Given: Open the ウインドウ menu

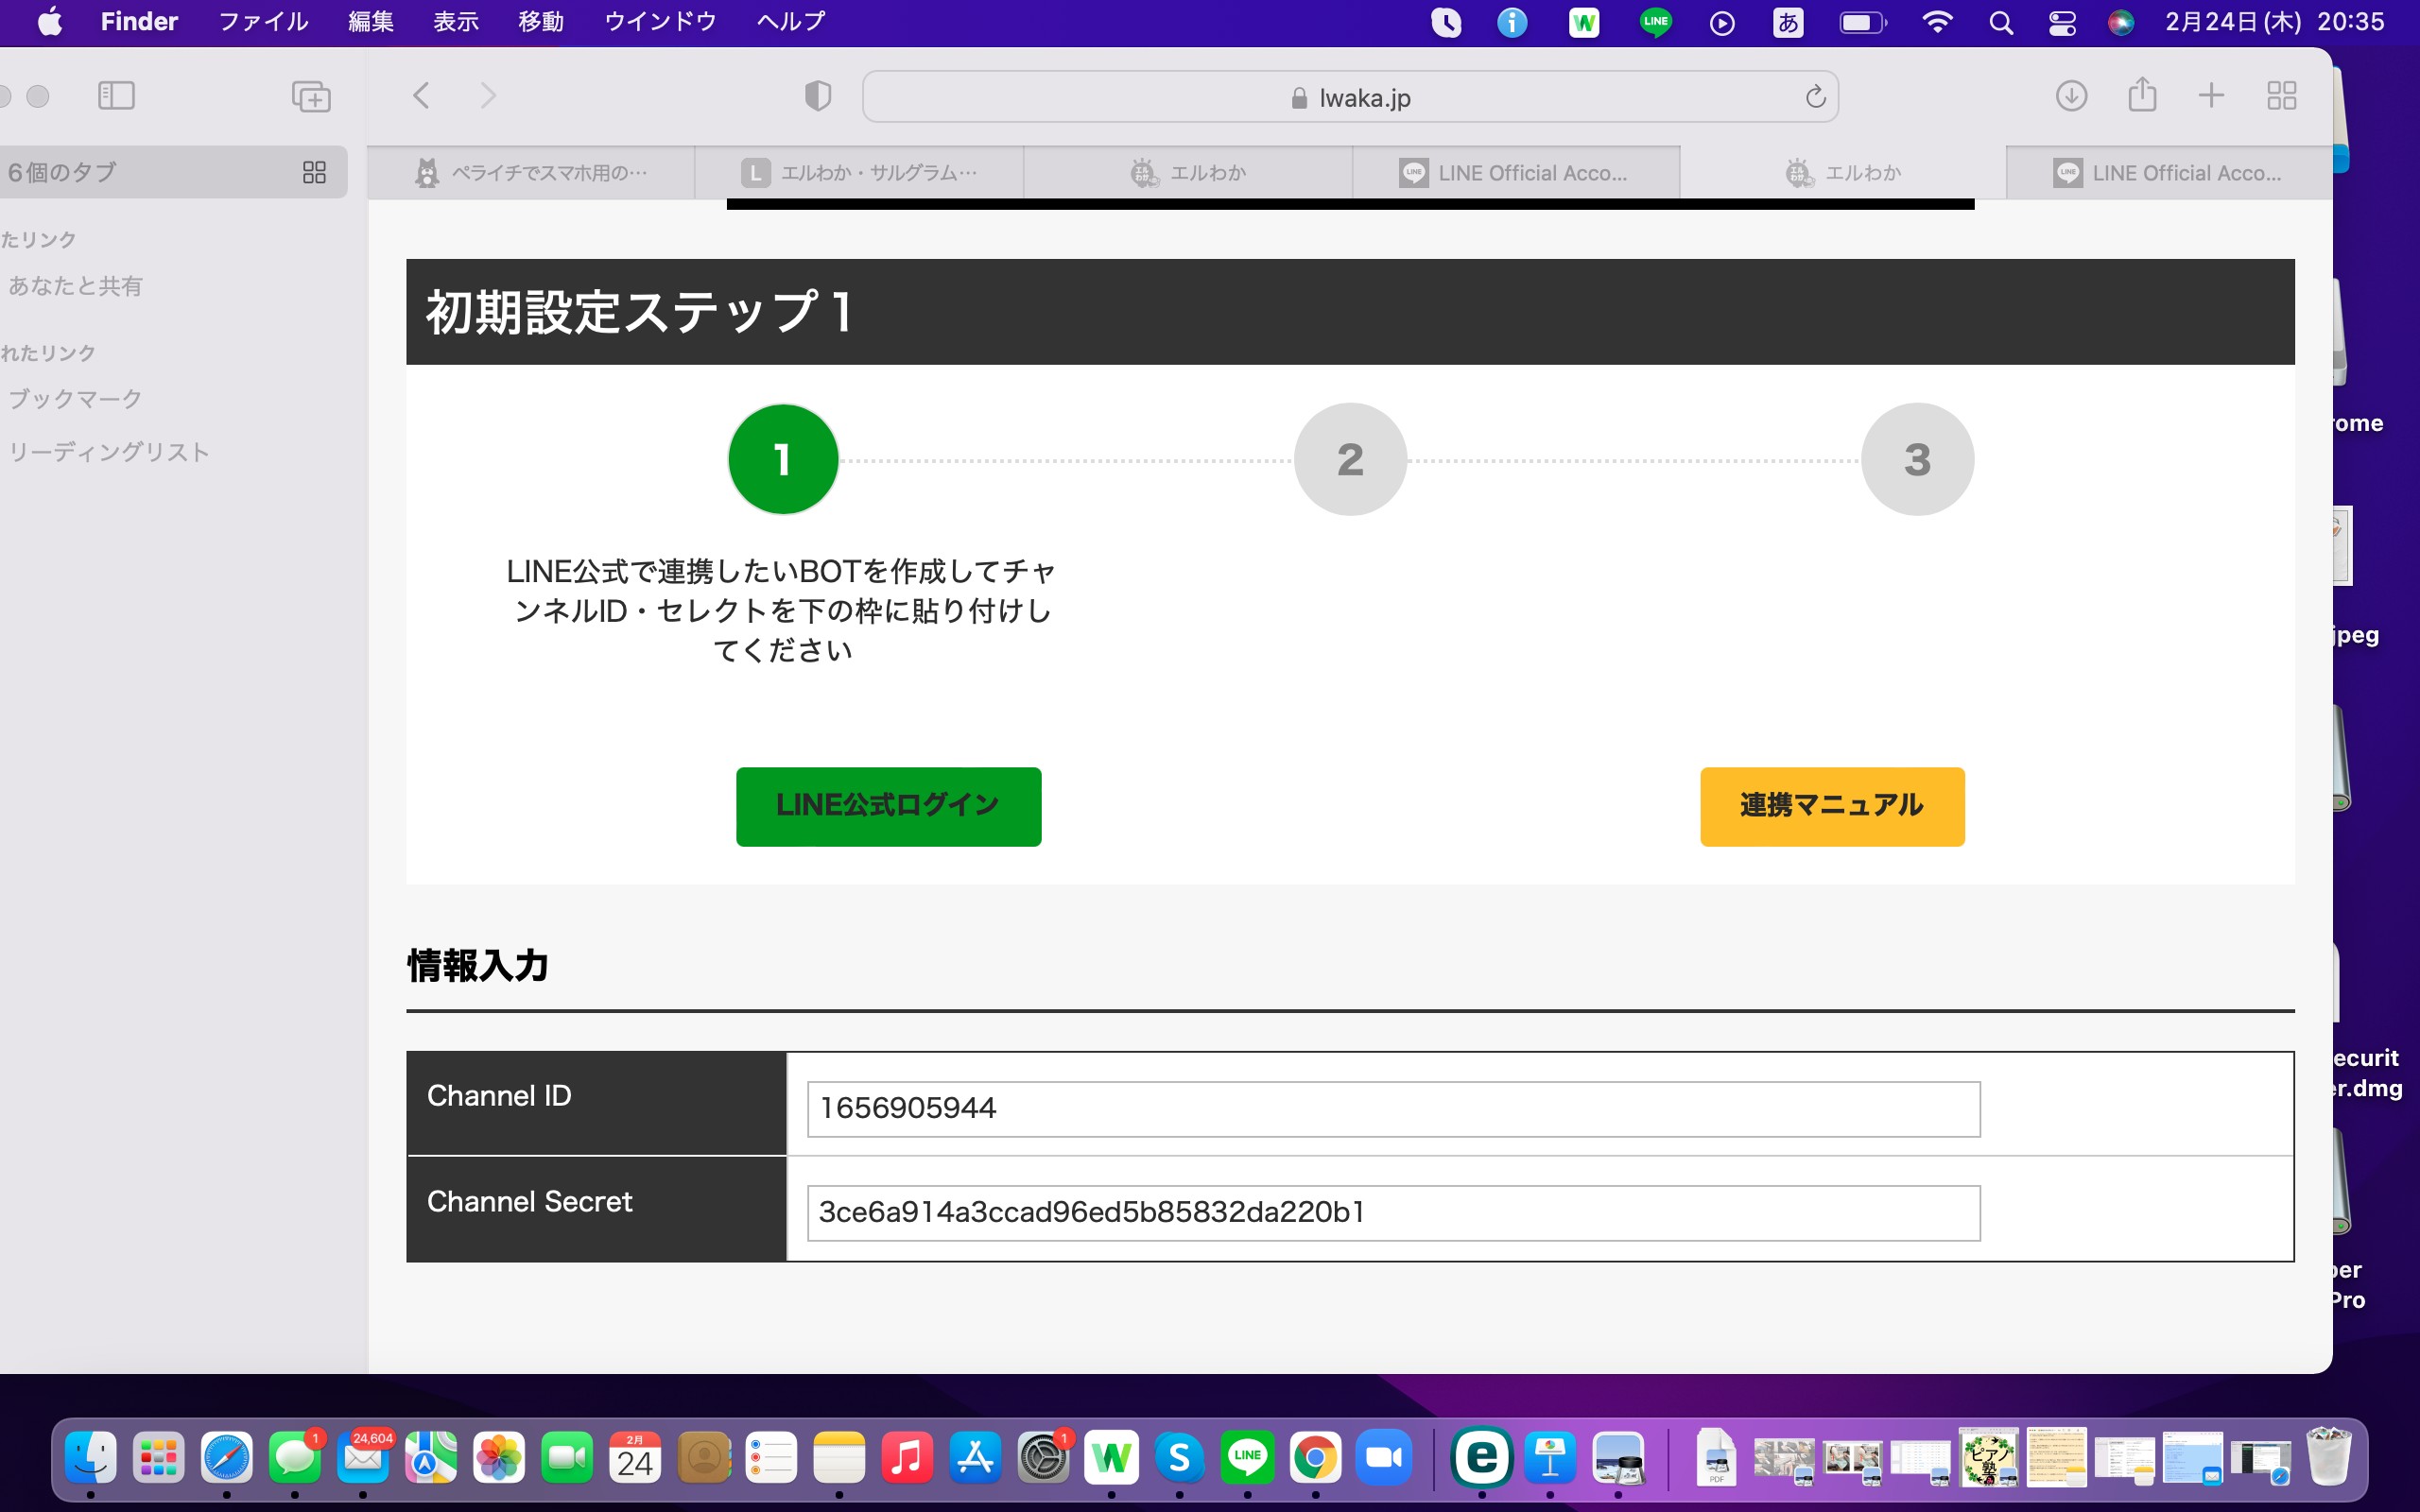Looking at the screenshot, I should pyautogui.click(x=660, y=22).
